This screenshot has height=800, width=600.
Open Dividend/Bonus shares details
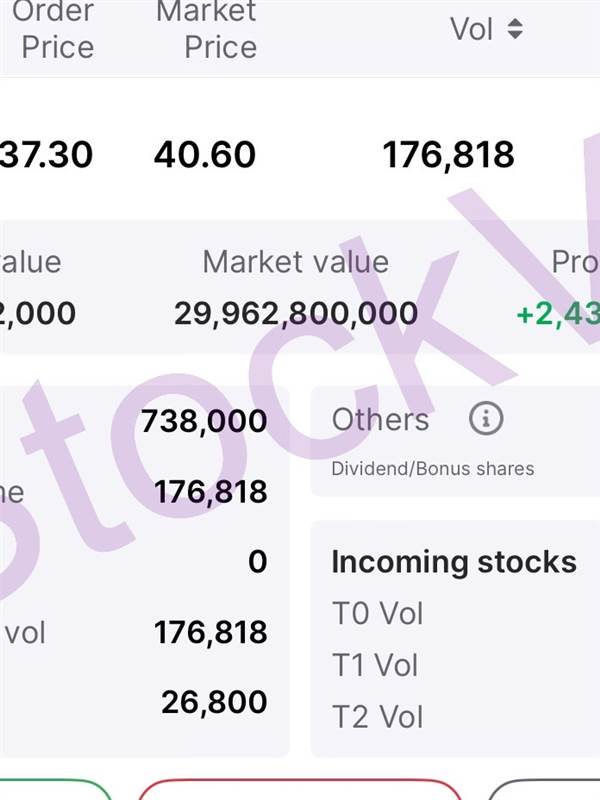[433, 468]
